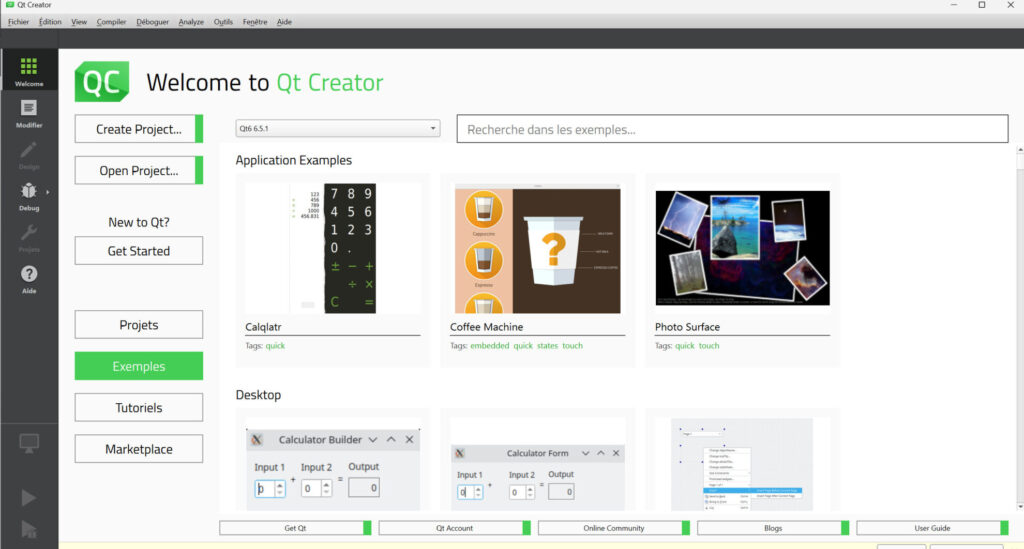
Task: Open the Marketplace tab button
Action: pyautogui.click(x=138, y=449)
